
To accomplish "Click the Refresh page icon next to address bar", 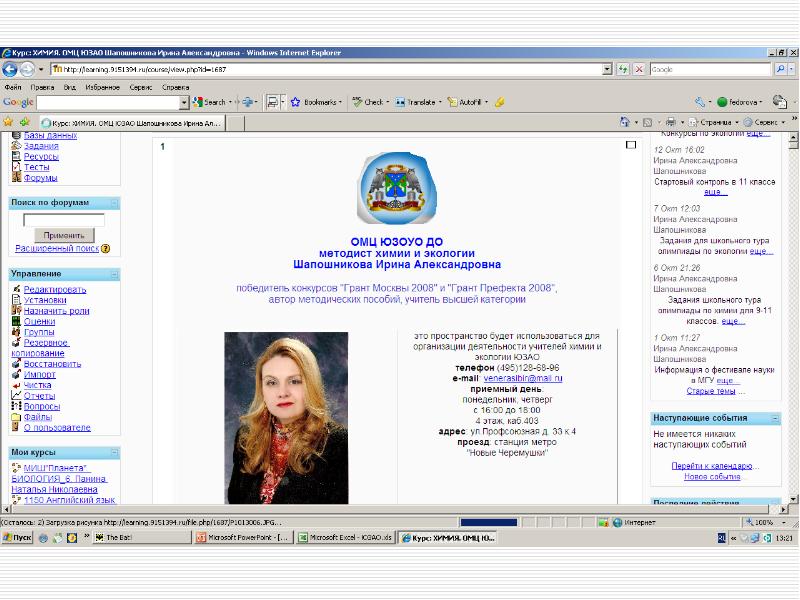I will pos(623,69).
